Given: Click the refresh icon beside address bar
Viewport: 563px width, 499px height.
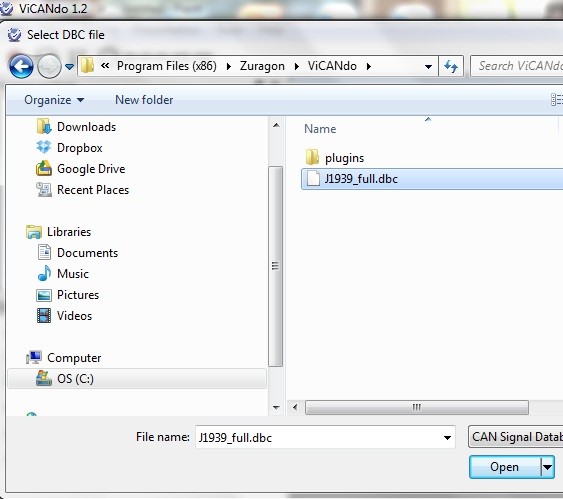Looking at the screenshot, I should pyautogui.click(x=451, y=66).
